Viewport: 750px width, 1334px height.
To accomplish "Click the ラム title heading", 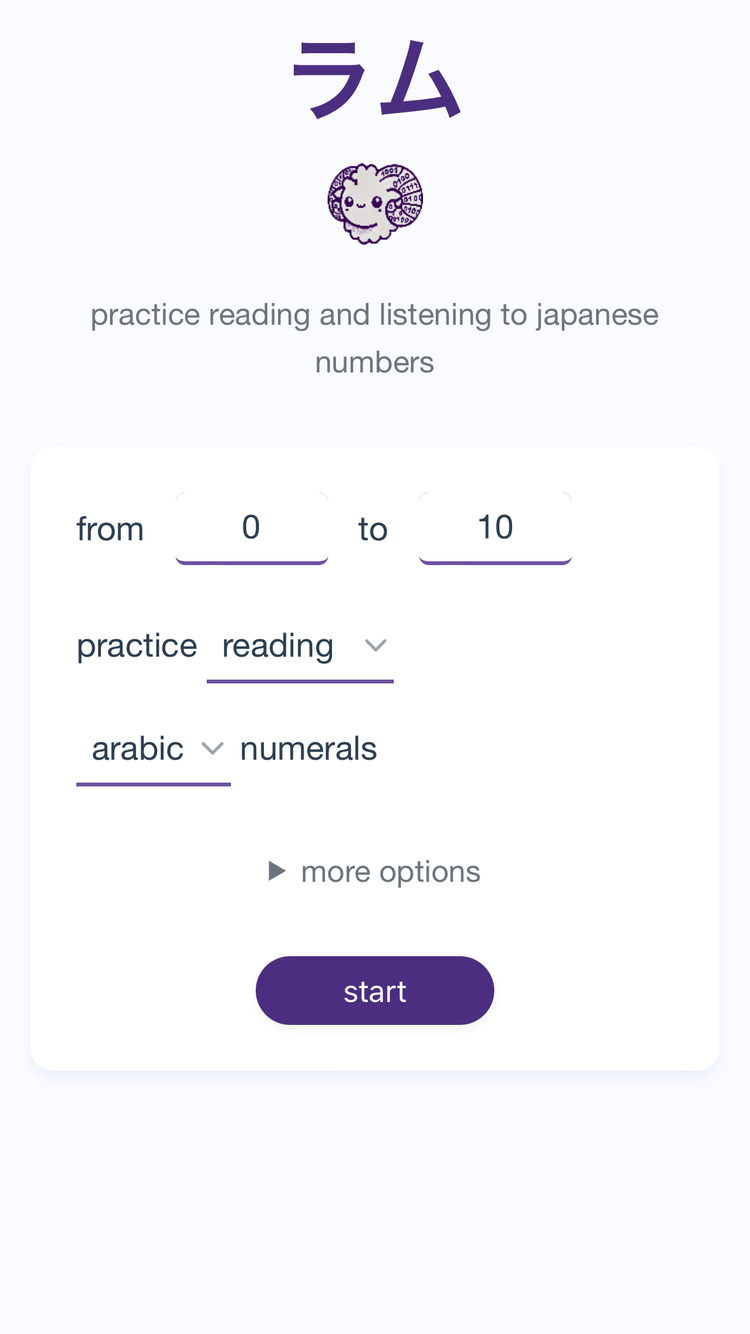I will point(375,78).
